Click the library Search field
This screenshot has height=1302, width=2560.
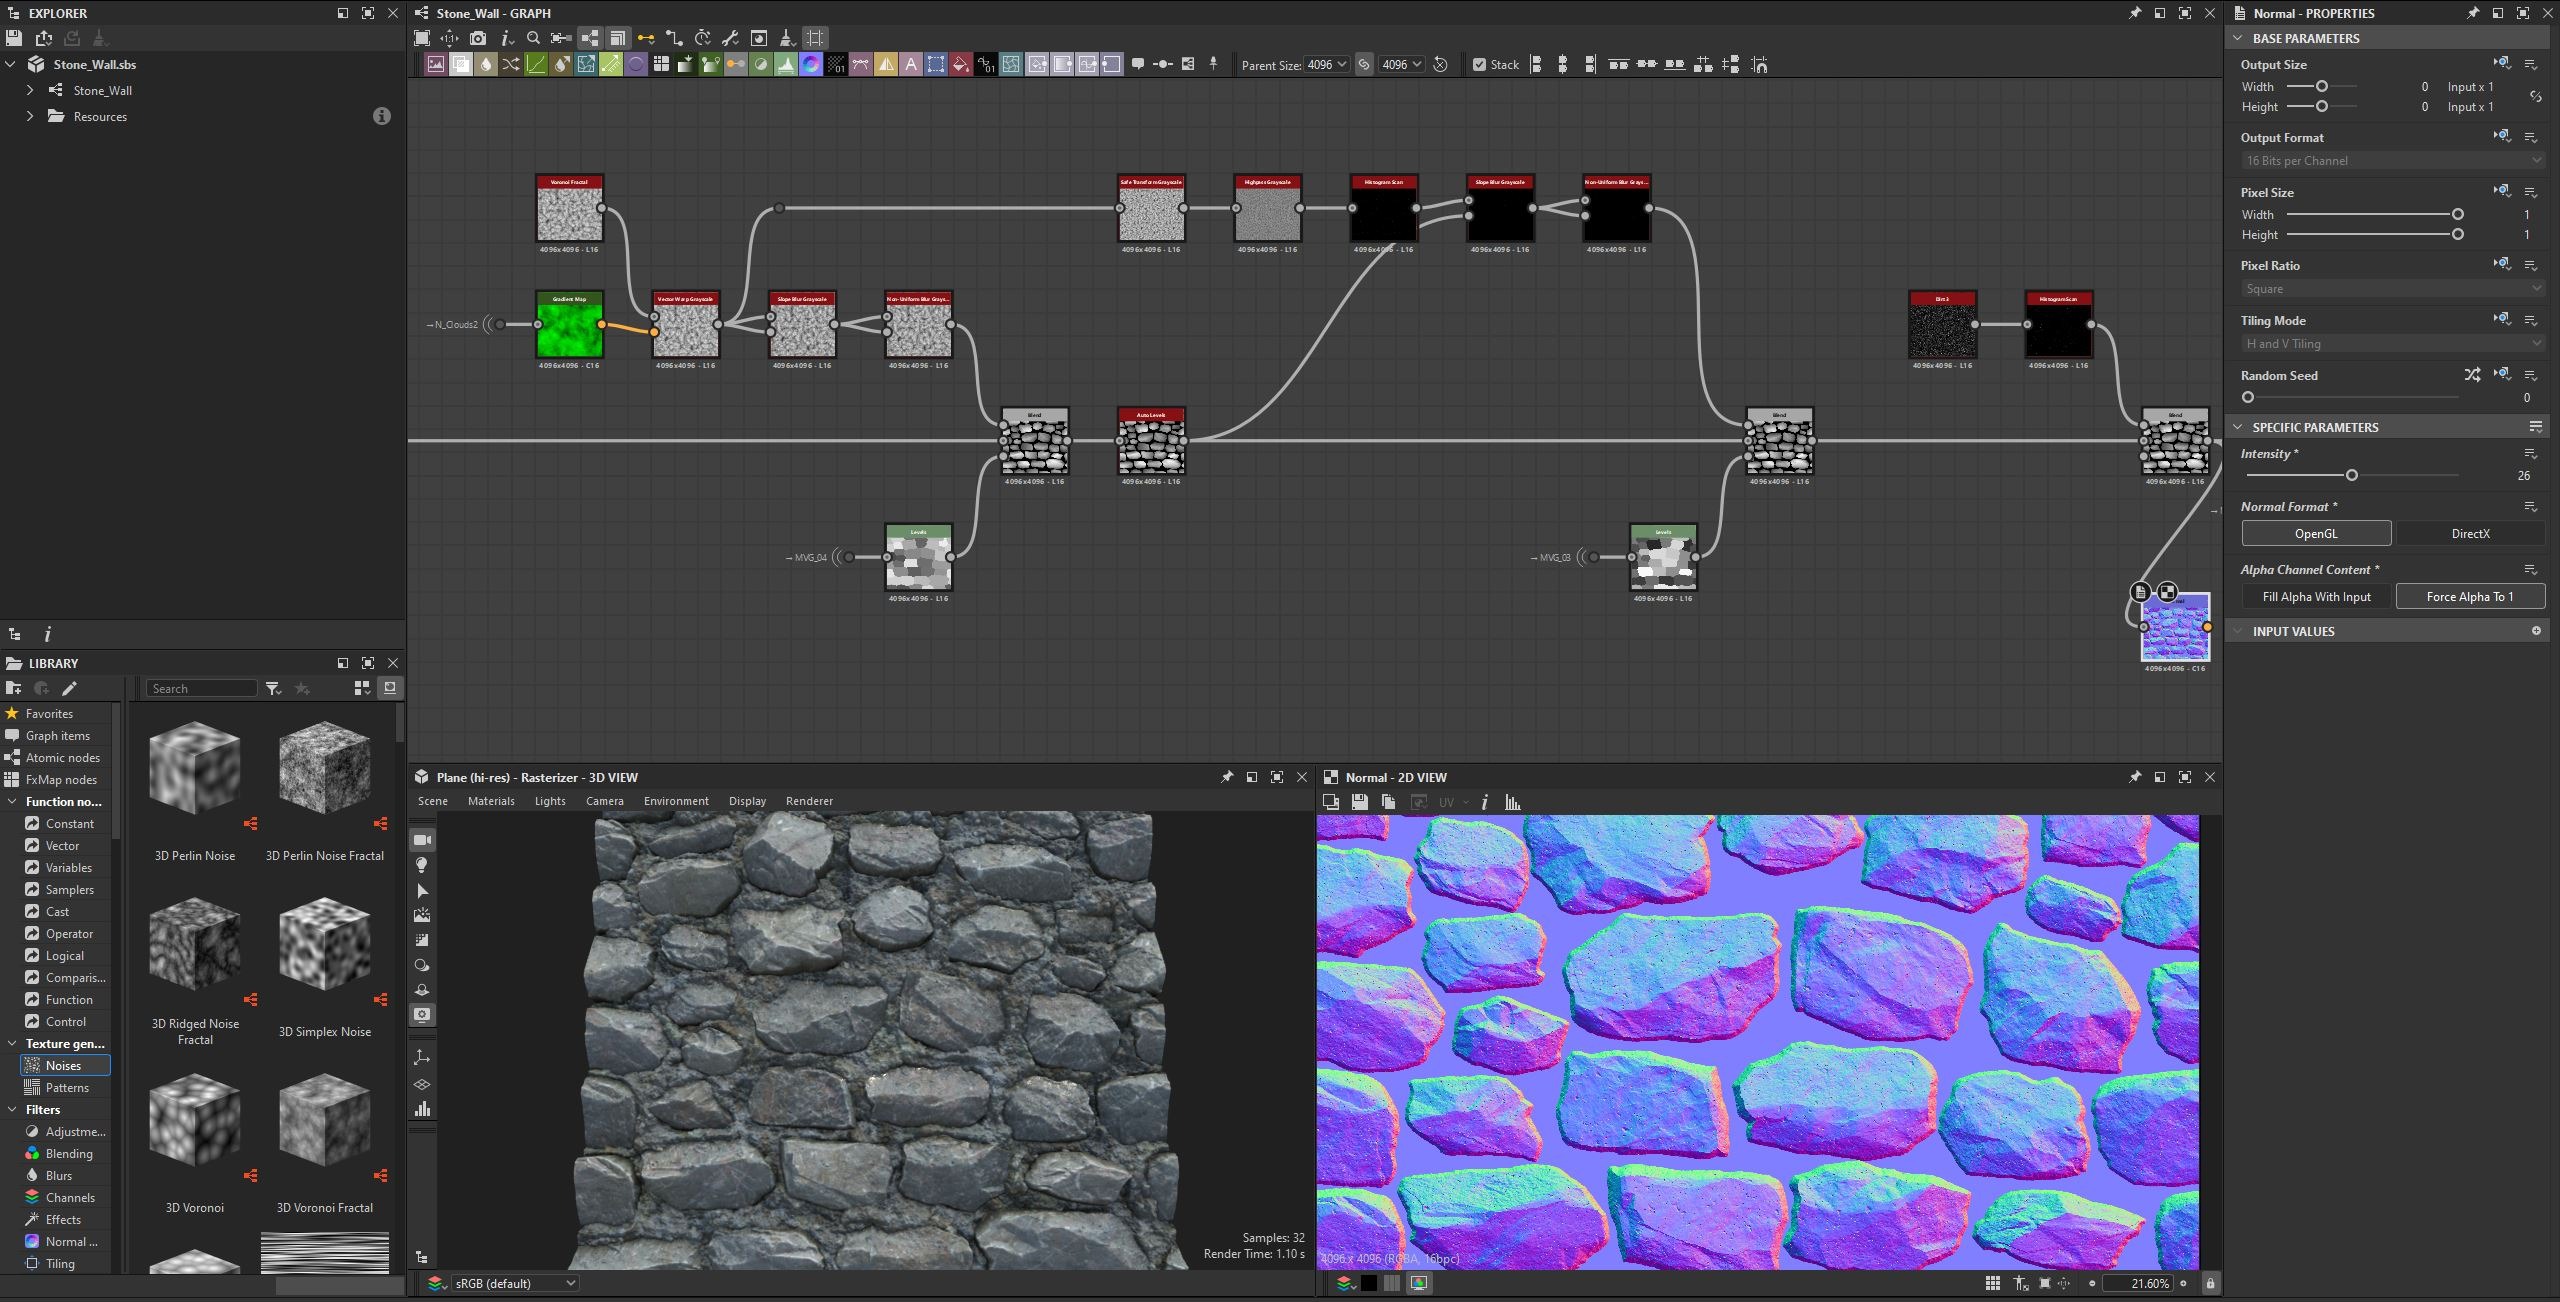coord(202,688)
